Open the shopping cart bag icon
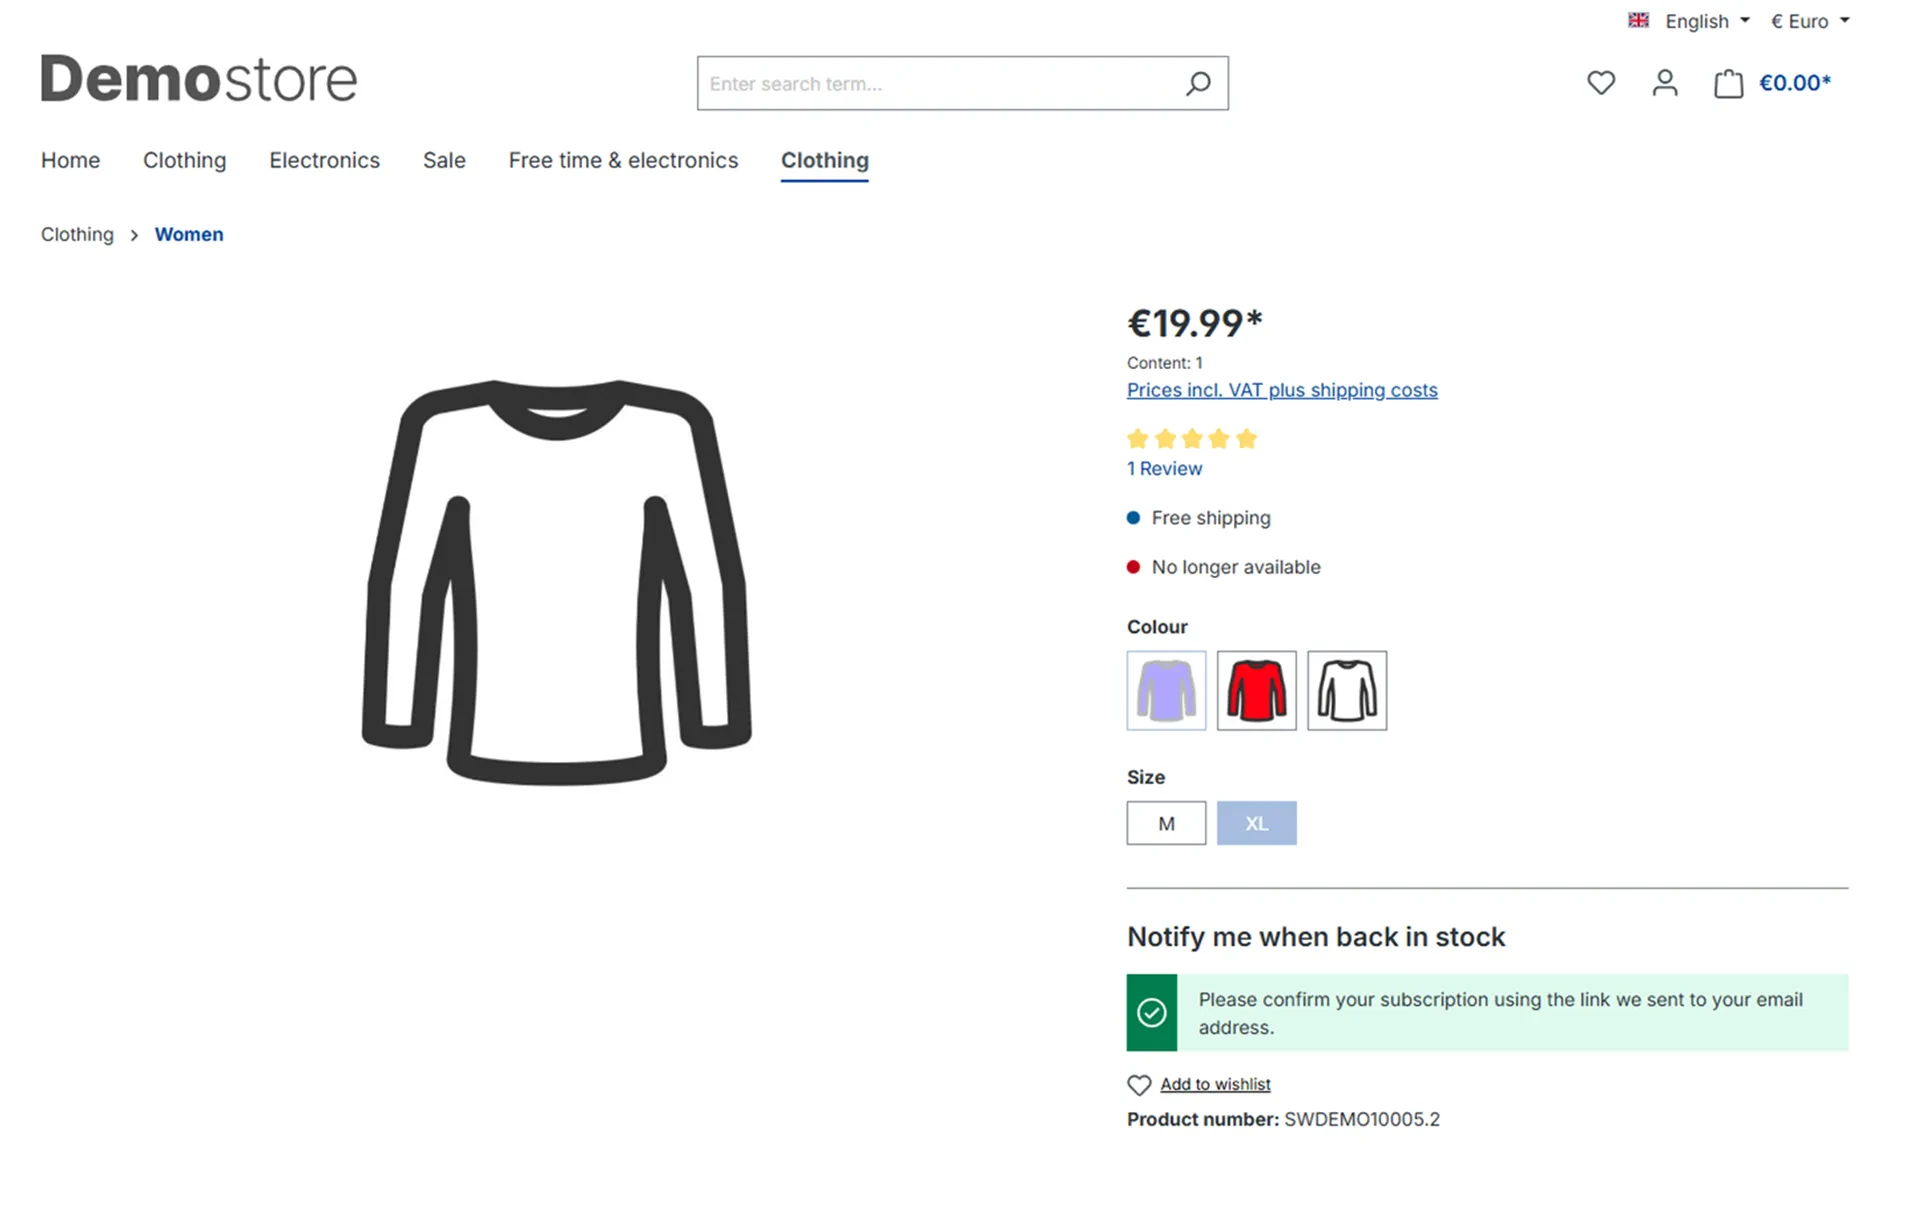This screenshot has height=1211, width=1920. (x=1728, y=83)
